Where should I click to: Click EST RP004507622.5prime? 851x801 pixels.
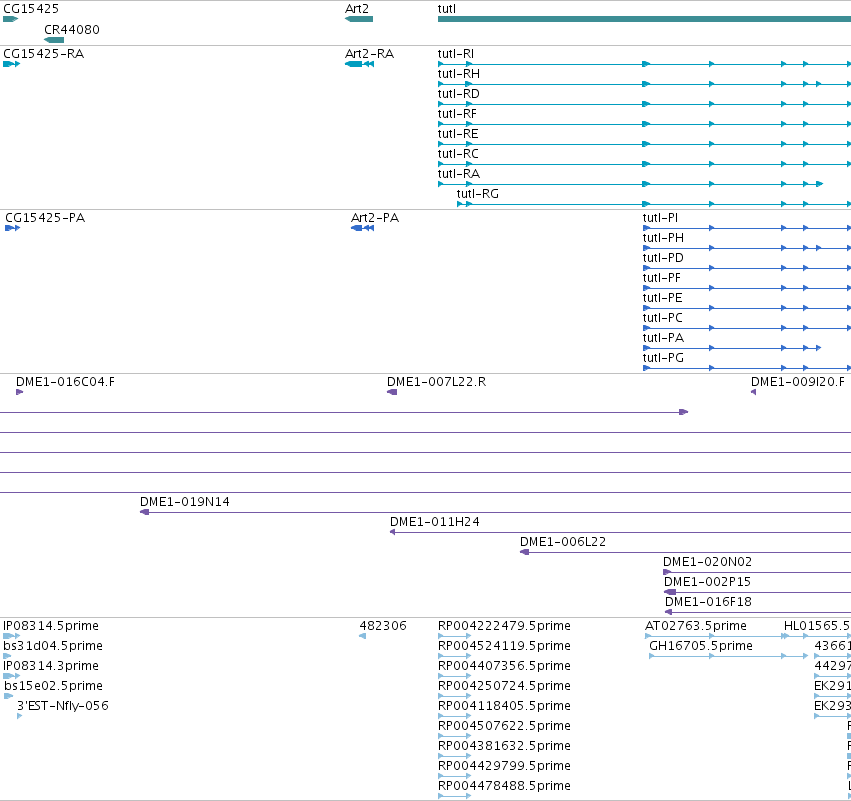(x=504, y=727)
